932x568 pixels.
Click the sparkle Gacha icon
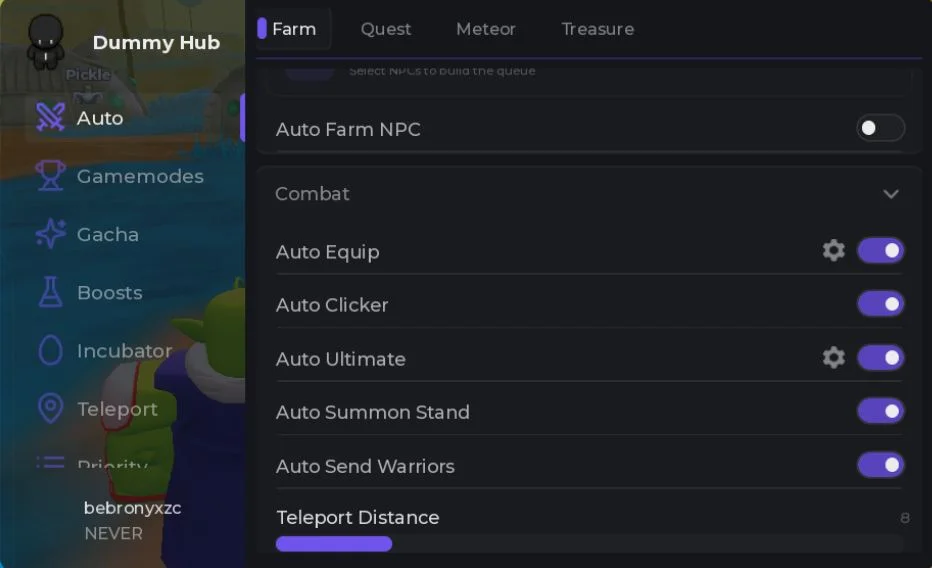click(x=51, y=233)
